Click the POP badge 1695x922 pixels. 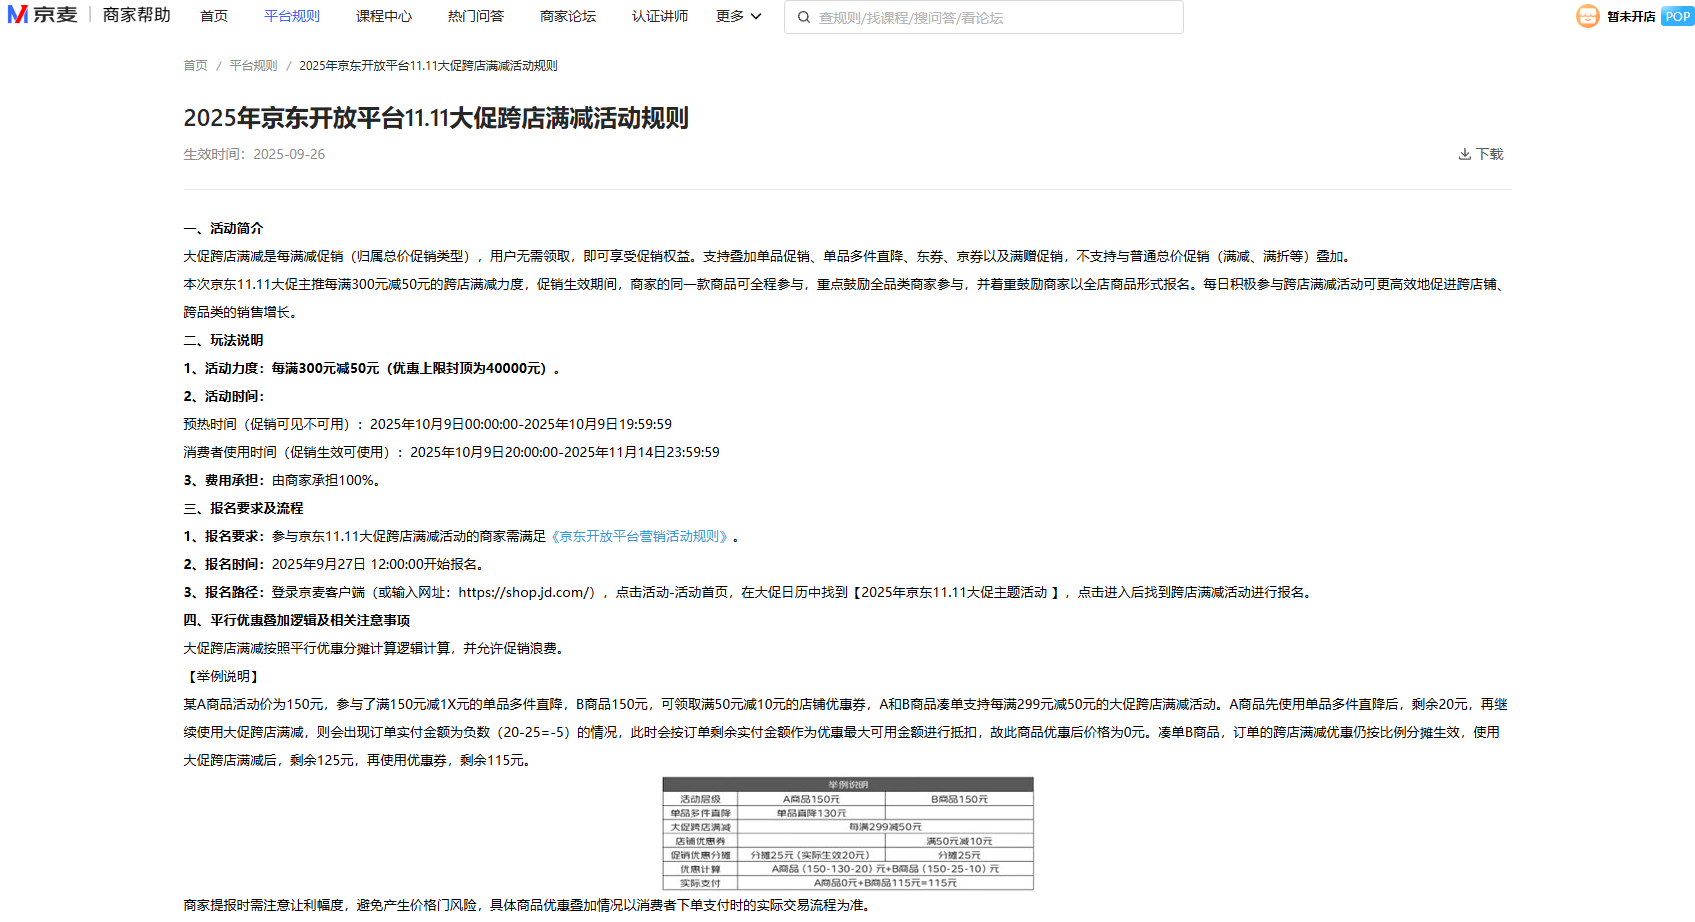pyautogui.click(x=1677, y=16)
